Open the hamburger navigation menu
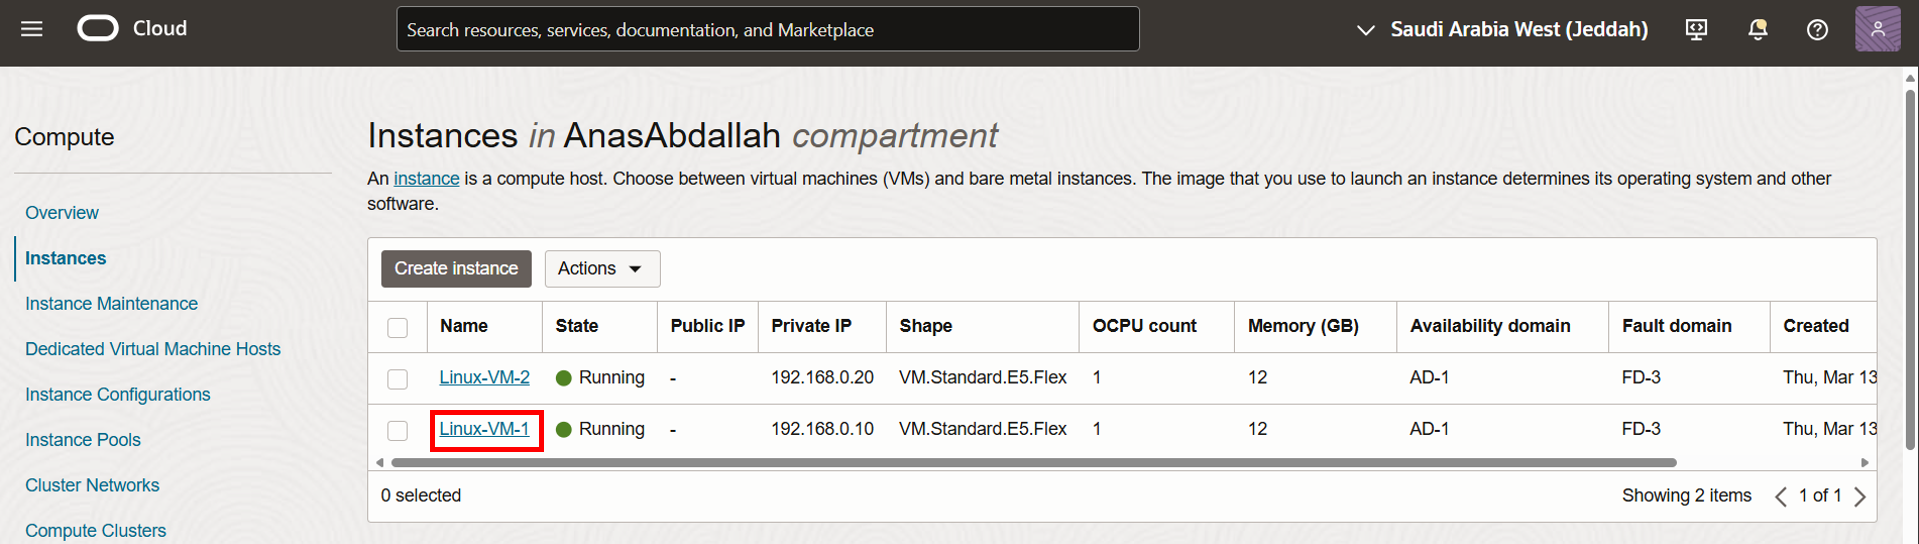1919x544 pixels. 32,29
